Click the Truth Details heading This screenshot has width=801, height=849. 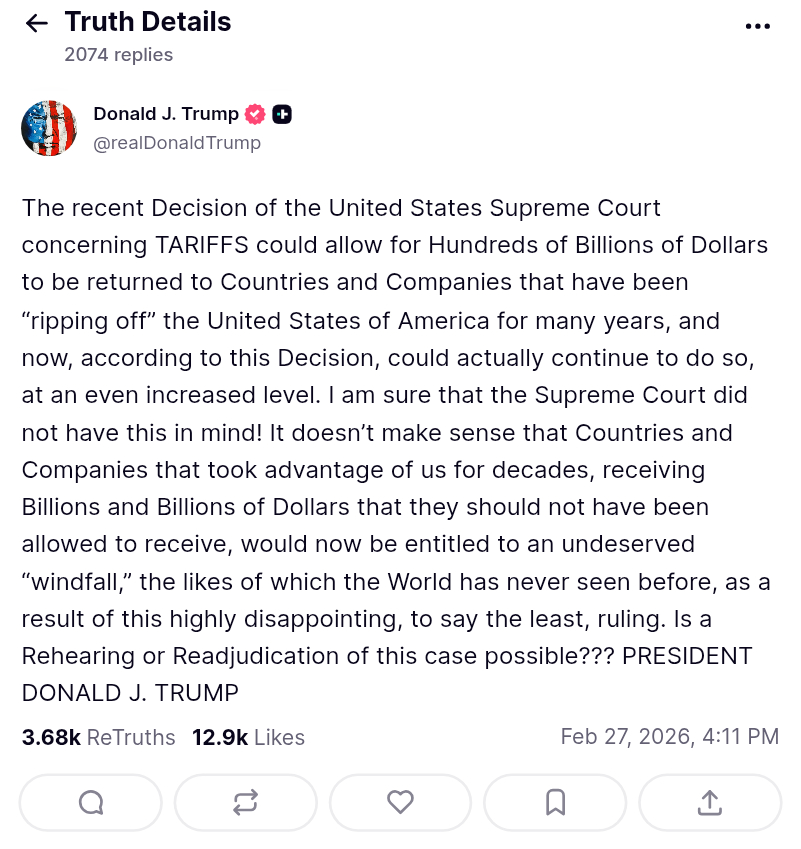click(x=148, y=22)
